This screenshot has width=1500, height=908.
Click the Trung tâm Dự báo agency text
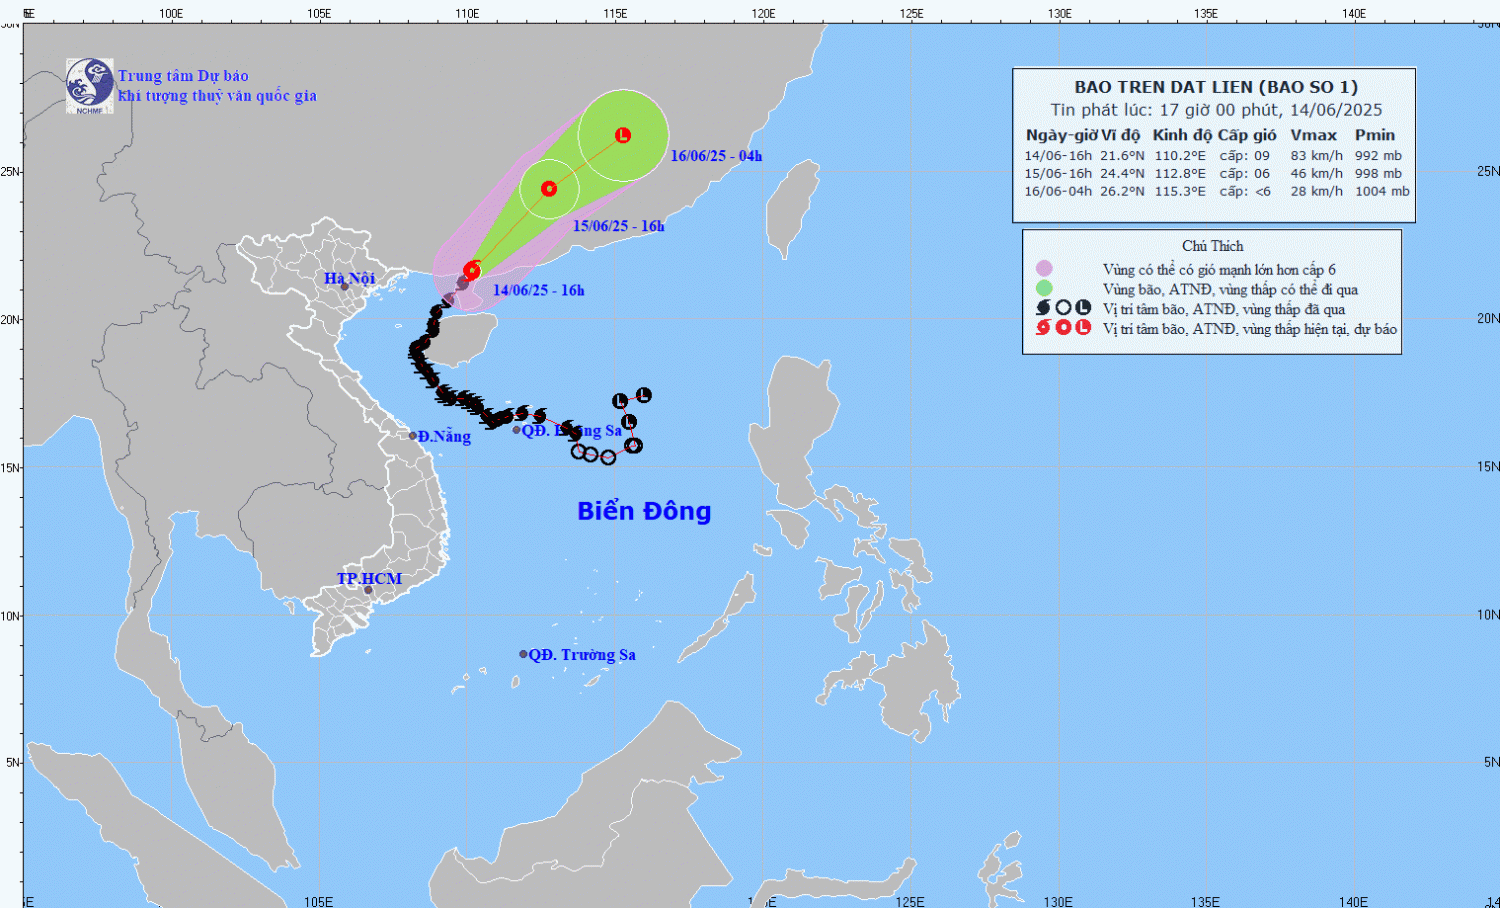click(x=183, y=76)
